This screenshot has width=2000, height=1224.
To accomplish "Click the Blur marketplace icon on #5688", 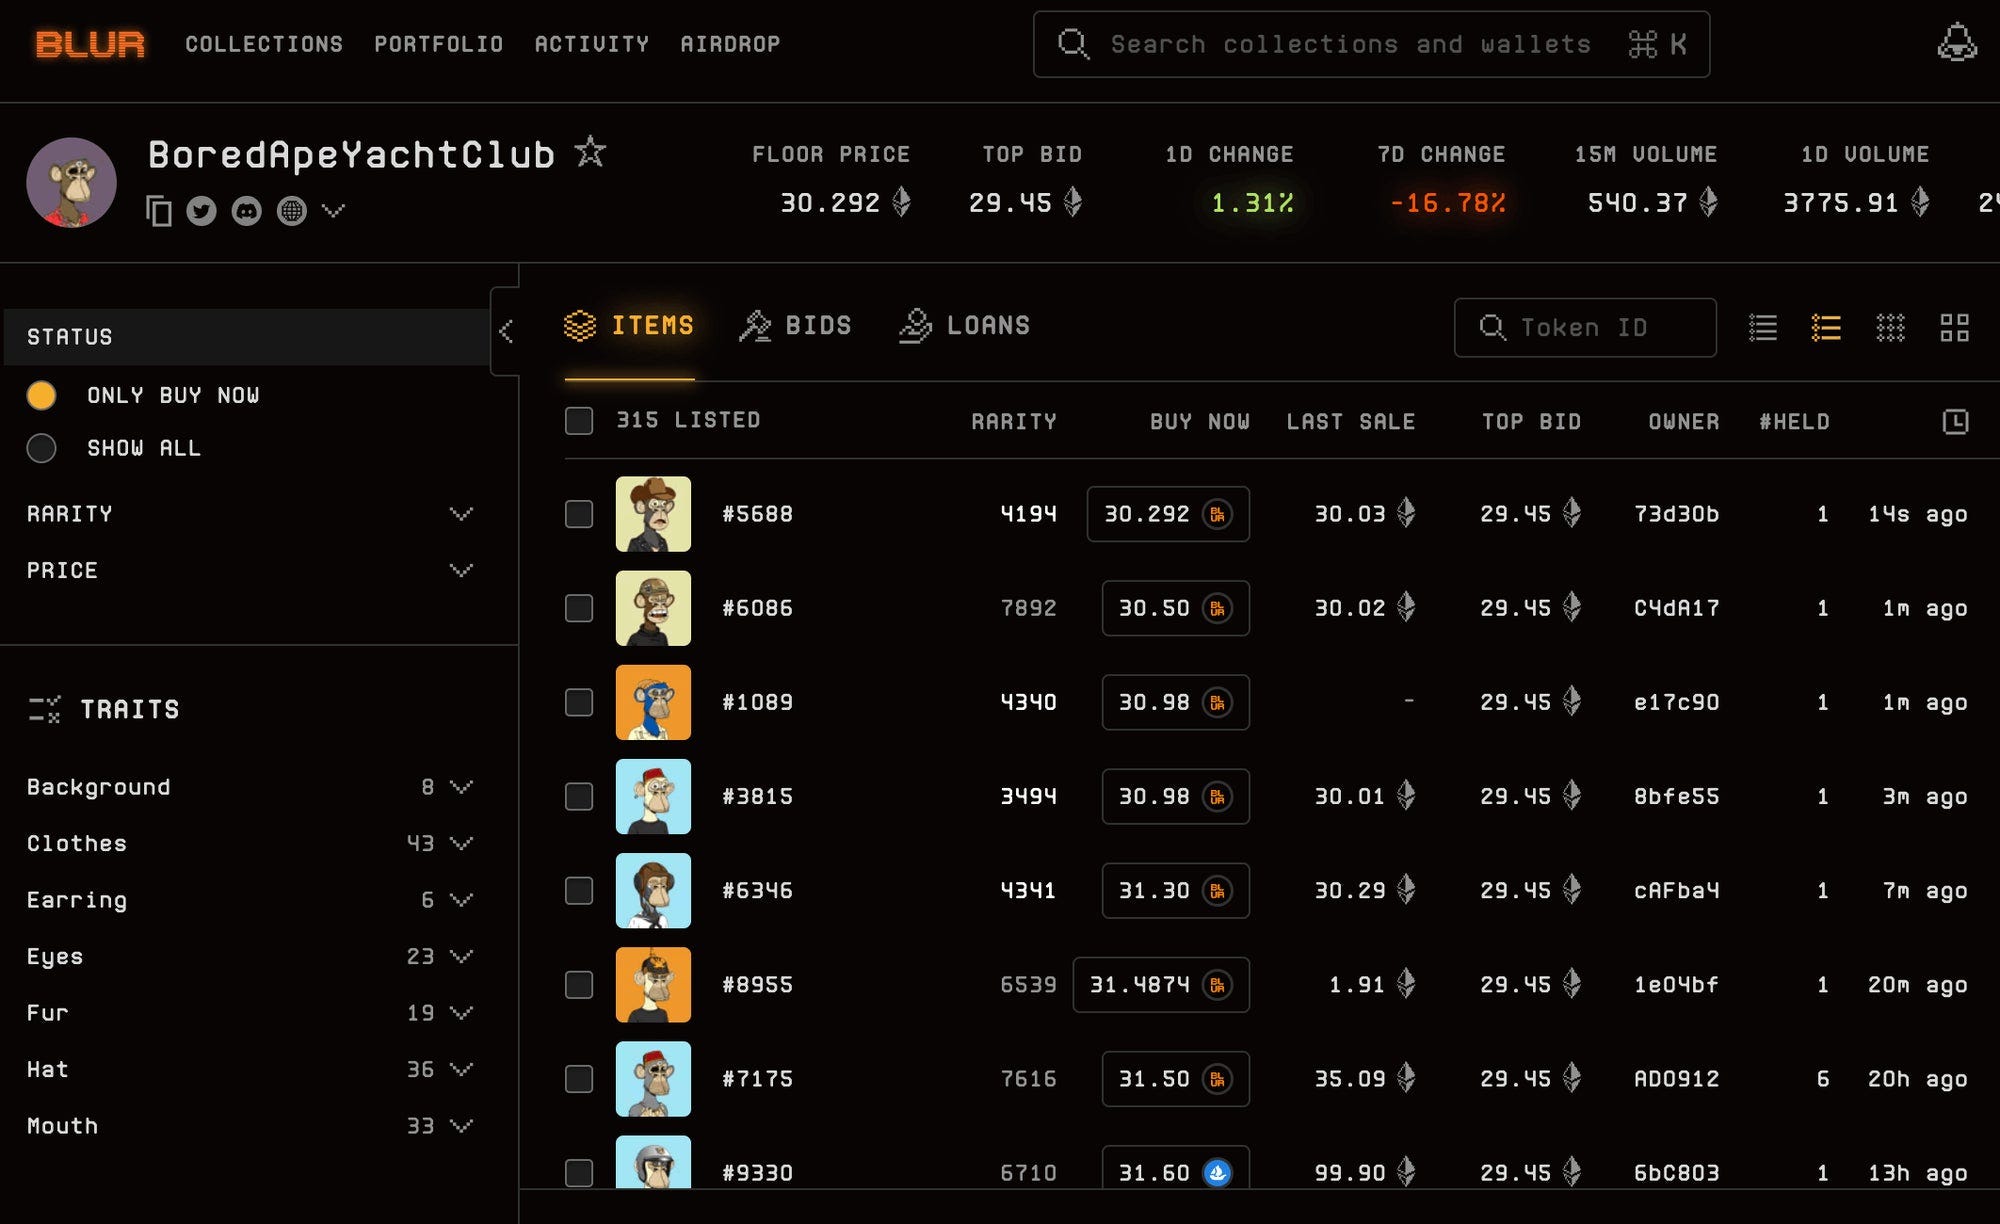I will click(x=1217, y=514).
